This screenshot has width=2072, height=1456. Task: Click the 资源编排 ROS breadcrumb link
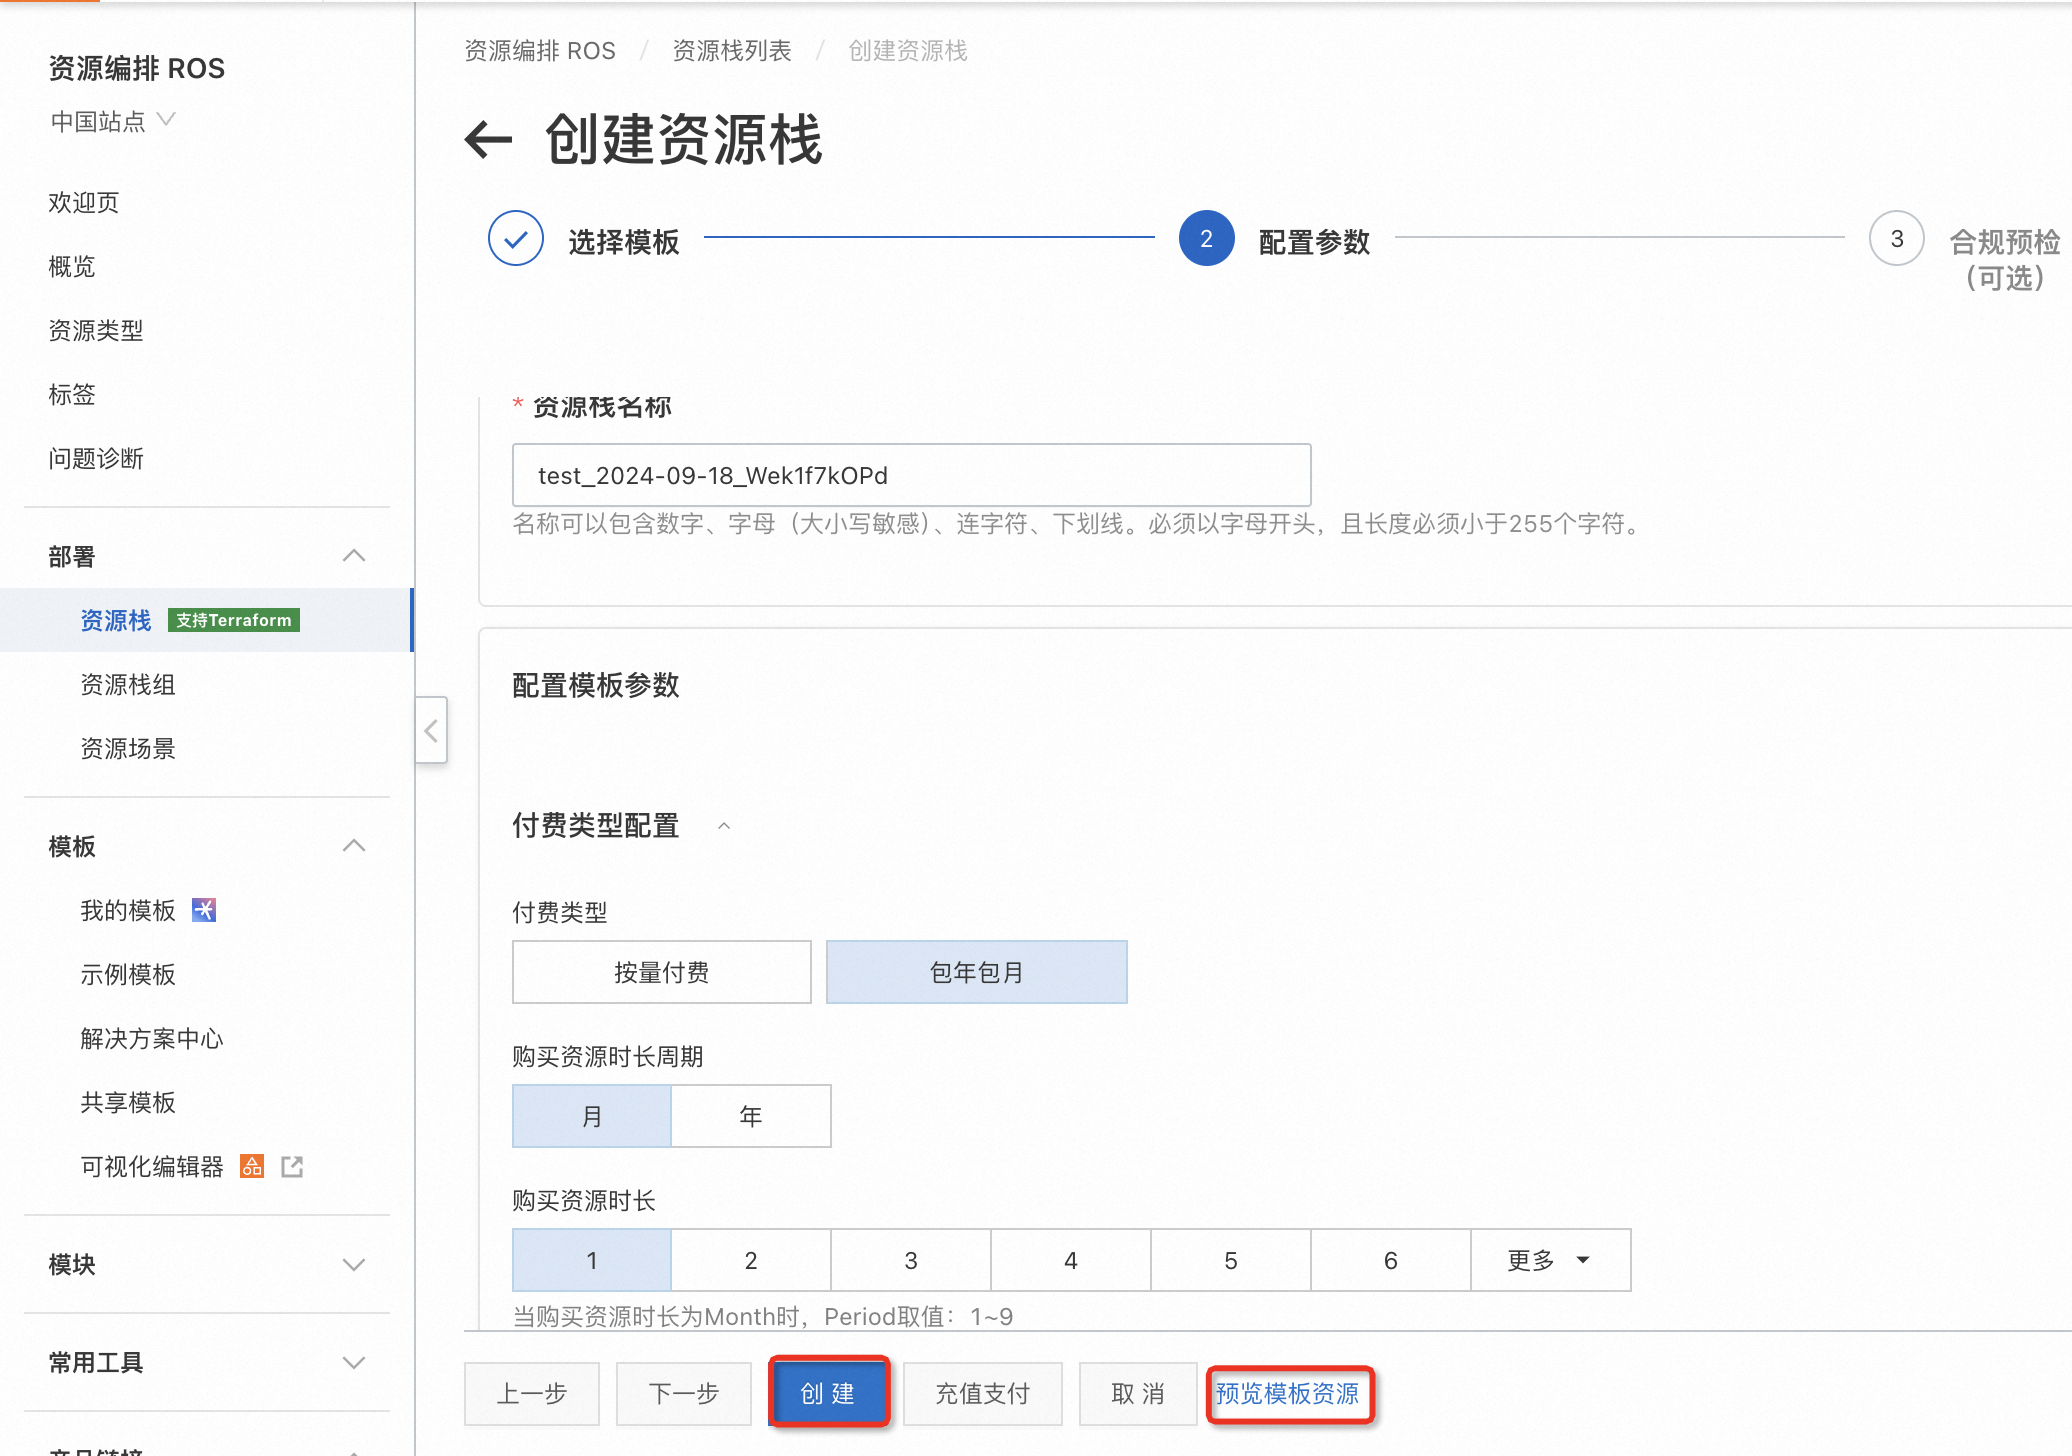[540, 50]
